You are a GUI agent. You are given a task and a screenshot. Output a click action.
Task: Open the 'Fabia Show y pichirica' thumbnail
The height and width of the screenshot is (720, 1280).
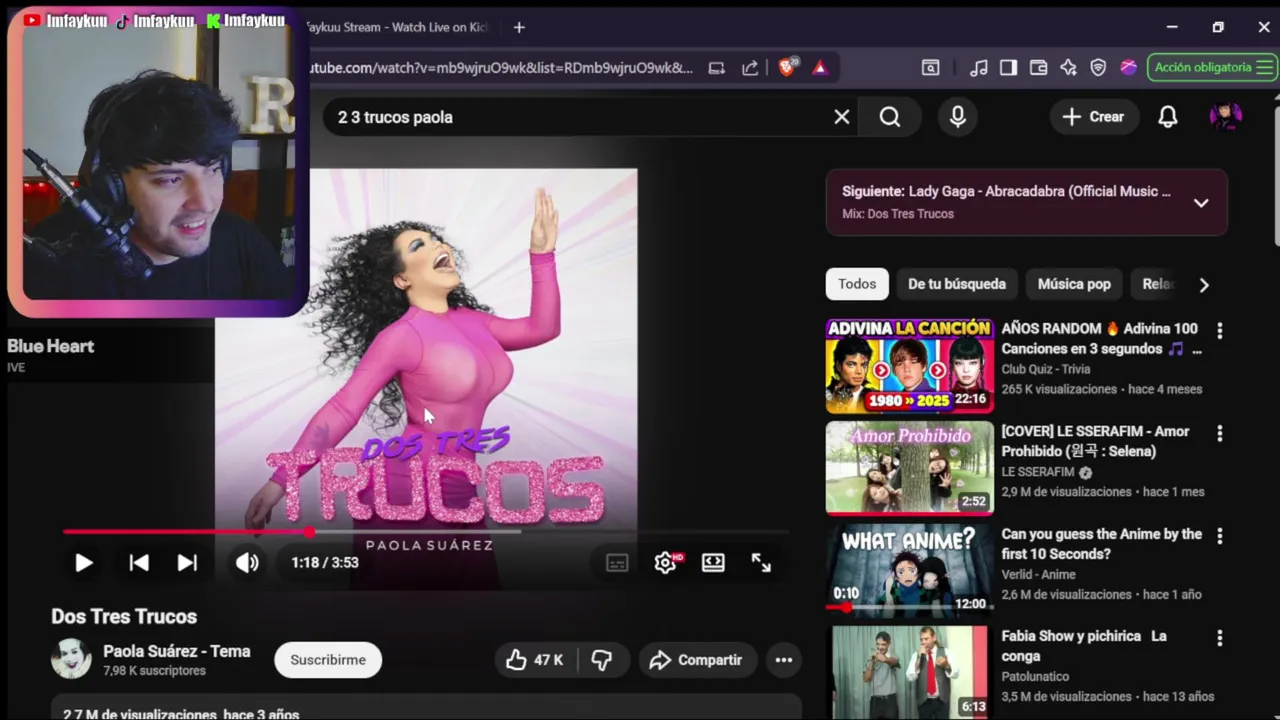pos(910,672)
